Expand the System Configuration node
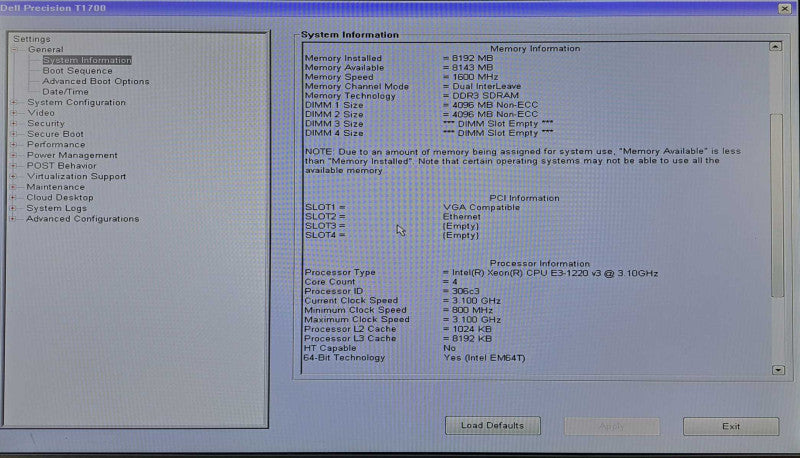Viewport: 800px width, 458px height. point(14,103)
